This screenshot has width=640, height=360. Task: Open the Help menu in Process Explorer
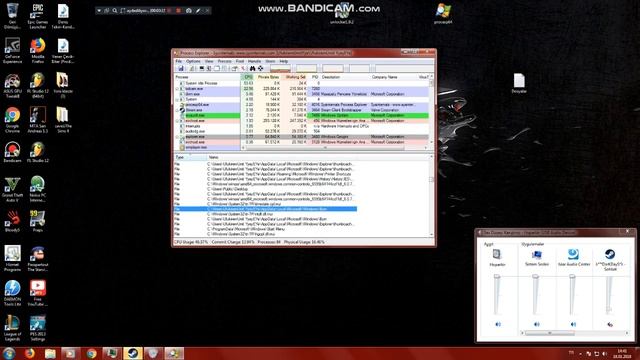[283, 61]
